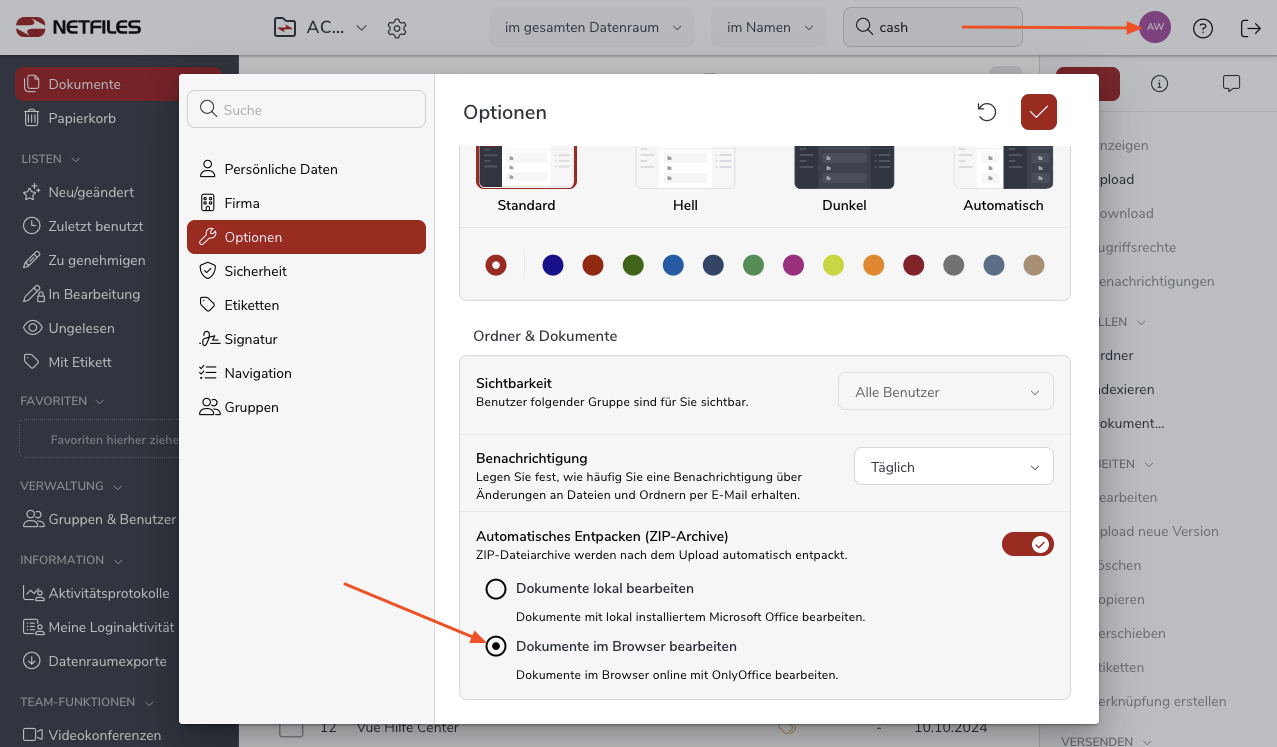Viewport: 1277px width, 747px height.
Task: Expand the im gesamten Datenraum dropdown
Action: coord(591,28)
